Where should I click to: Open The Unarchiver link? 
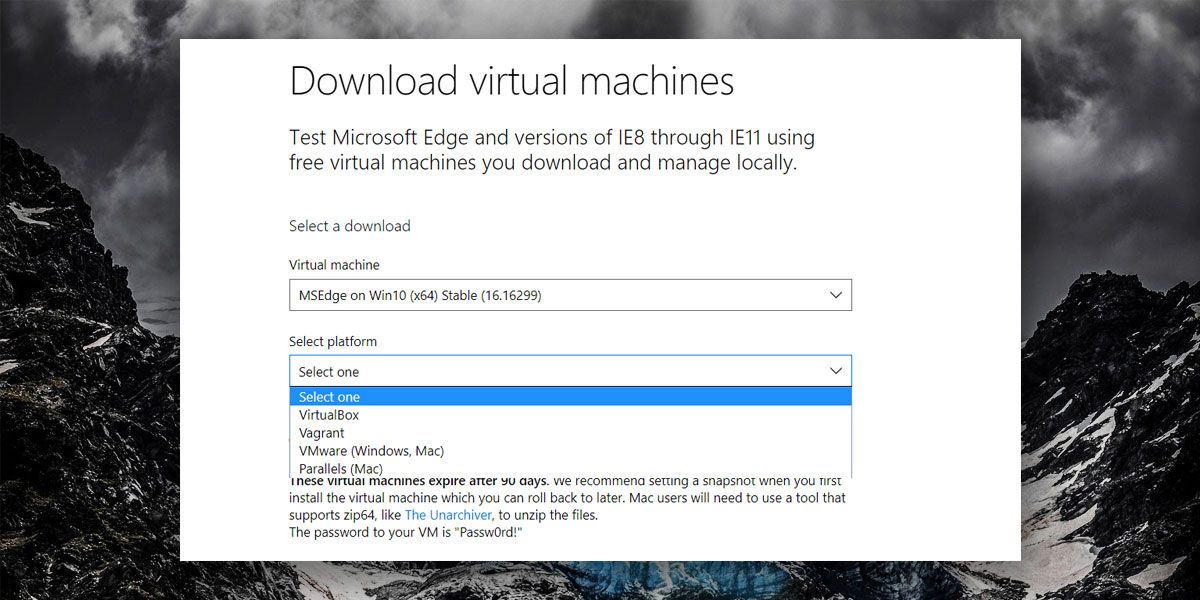[x=448, y=515]
